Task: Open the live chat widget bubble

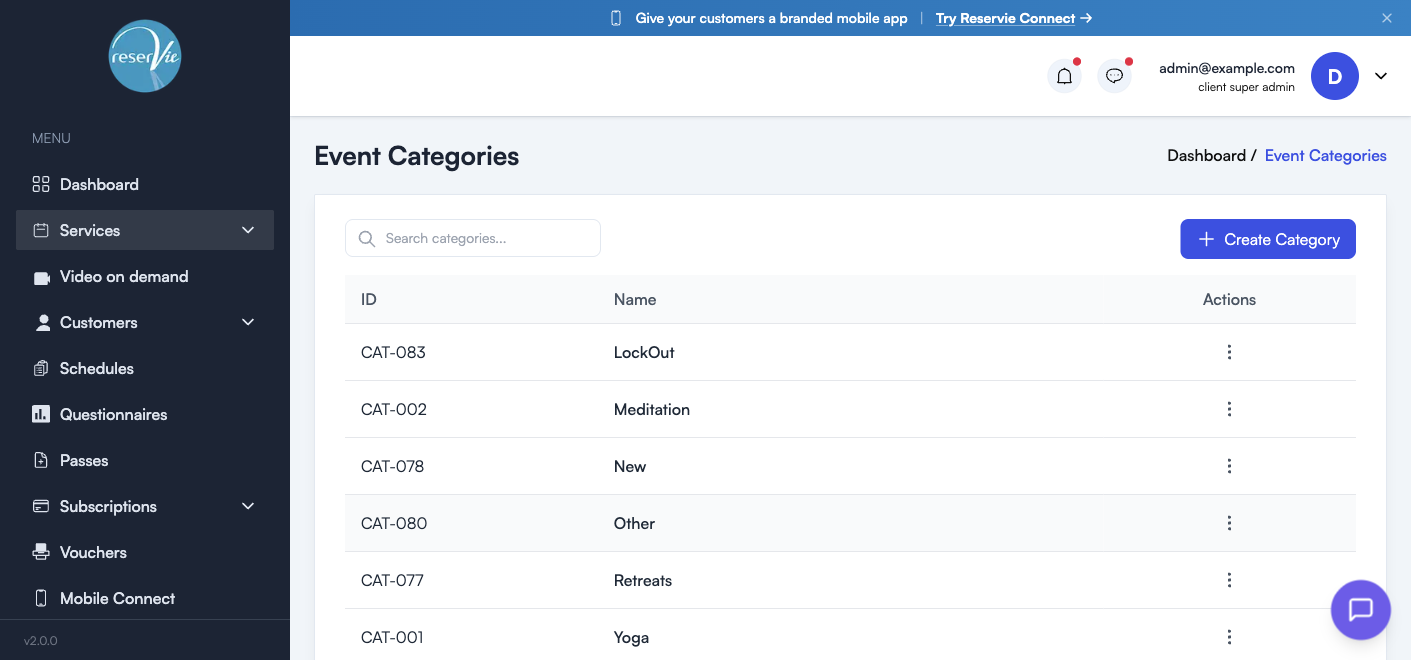Action: 1360,609
